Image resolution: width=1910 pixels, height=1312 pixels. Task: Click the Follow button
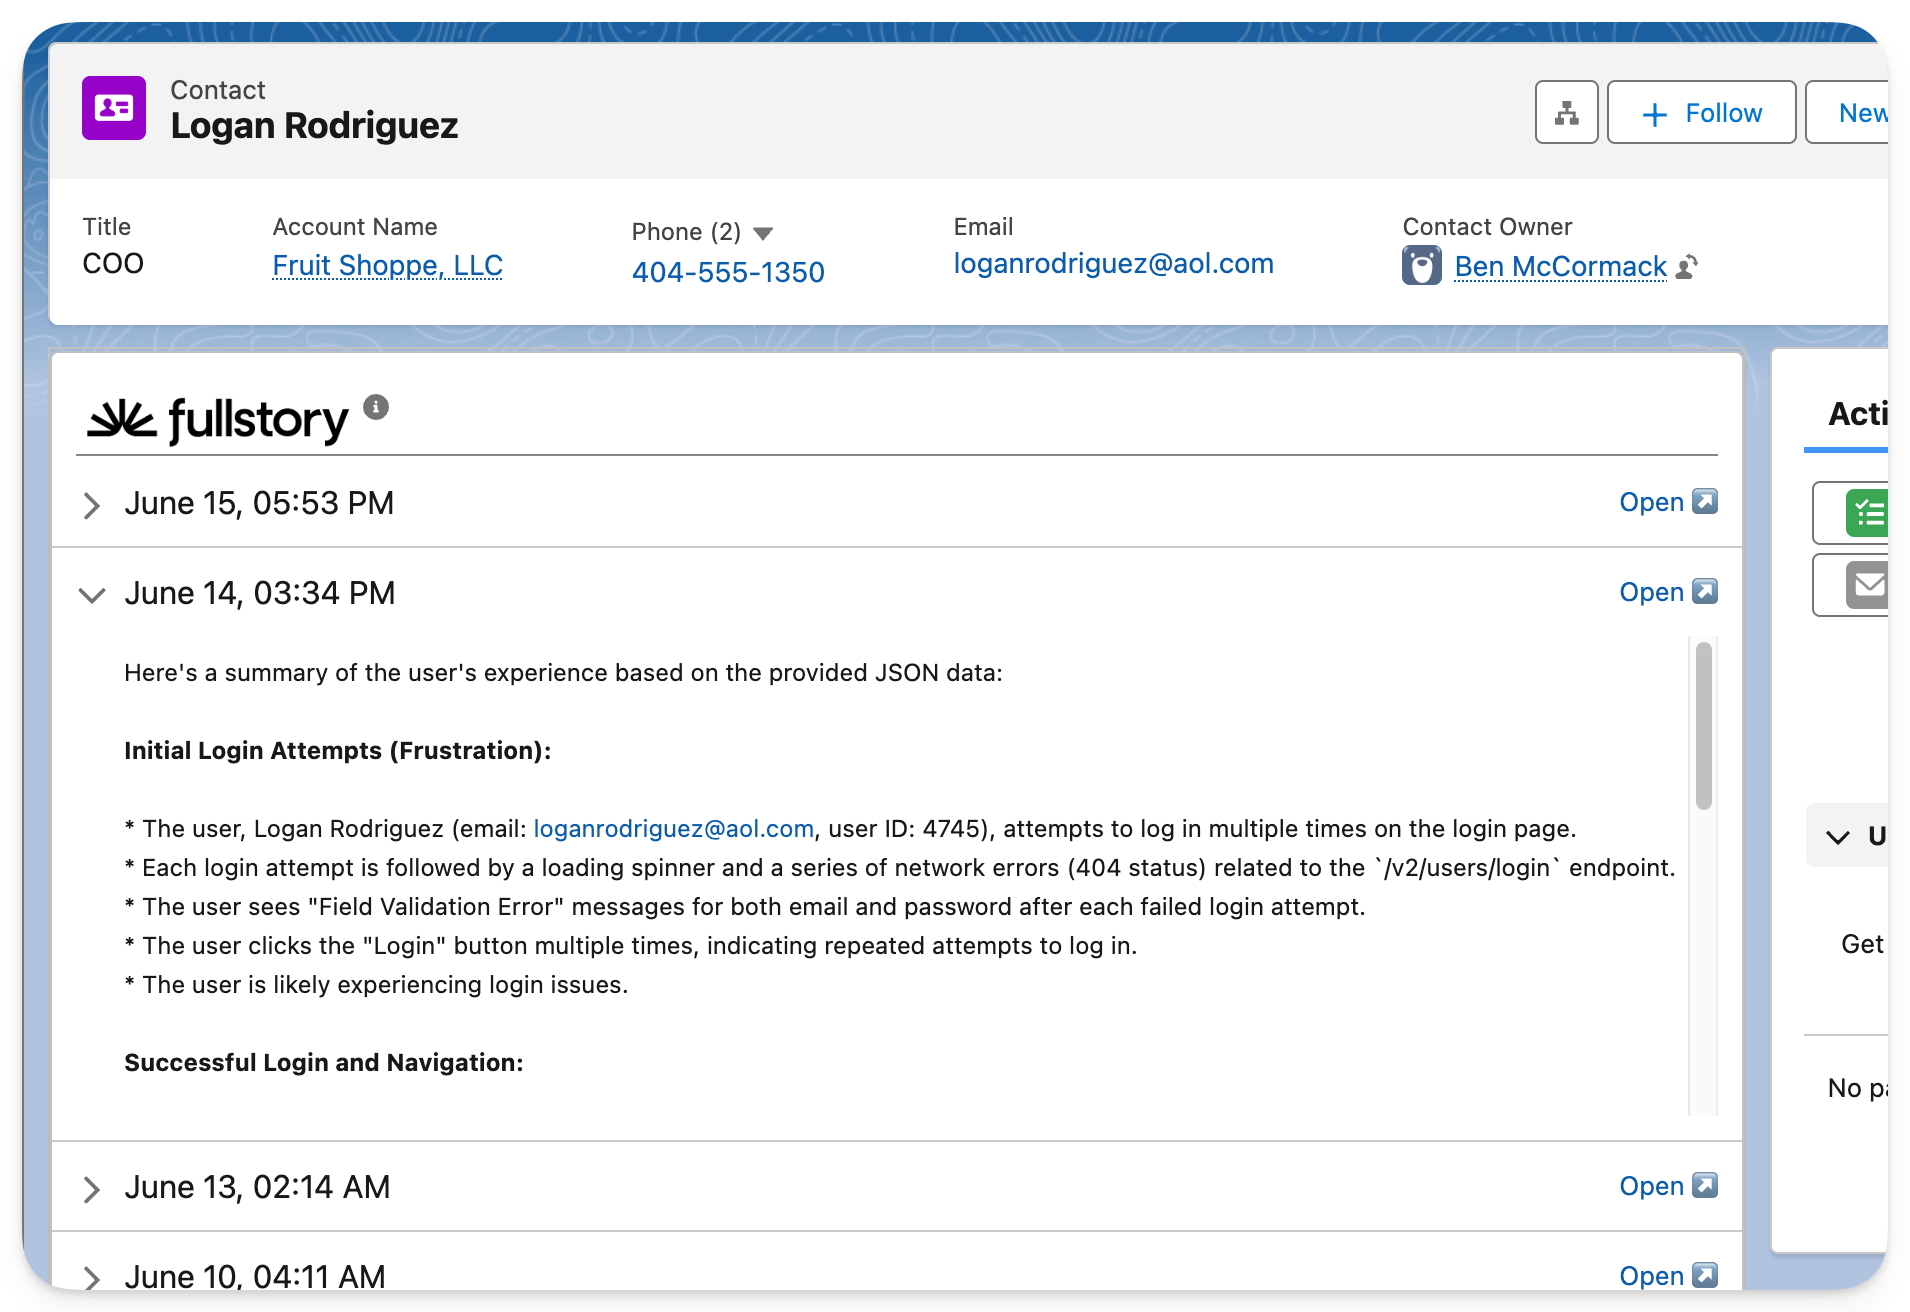tap(1701, 112)
